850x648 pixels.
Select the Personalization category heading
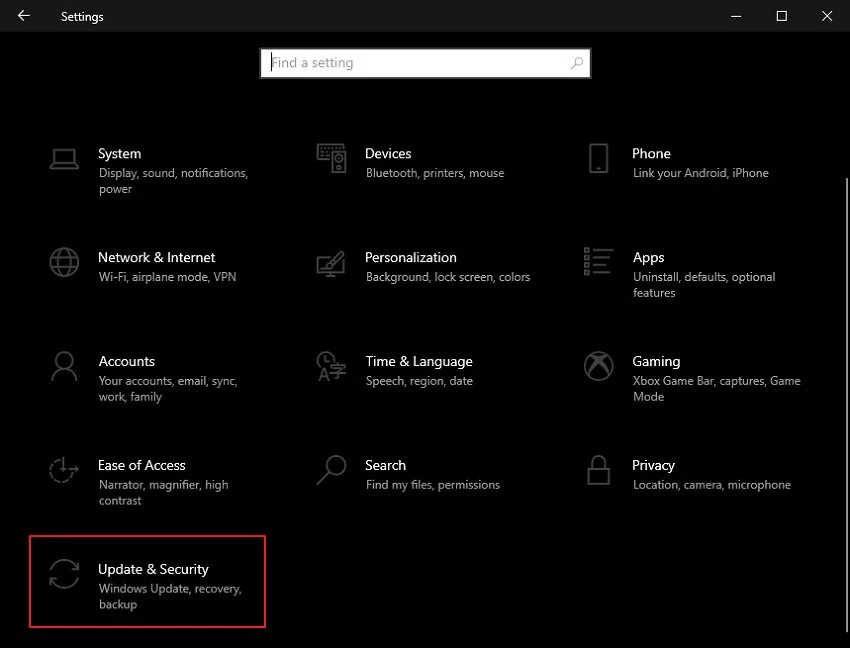pos(410,257)
